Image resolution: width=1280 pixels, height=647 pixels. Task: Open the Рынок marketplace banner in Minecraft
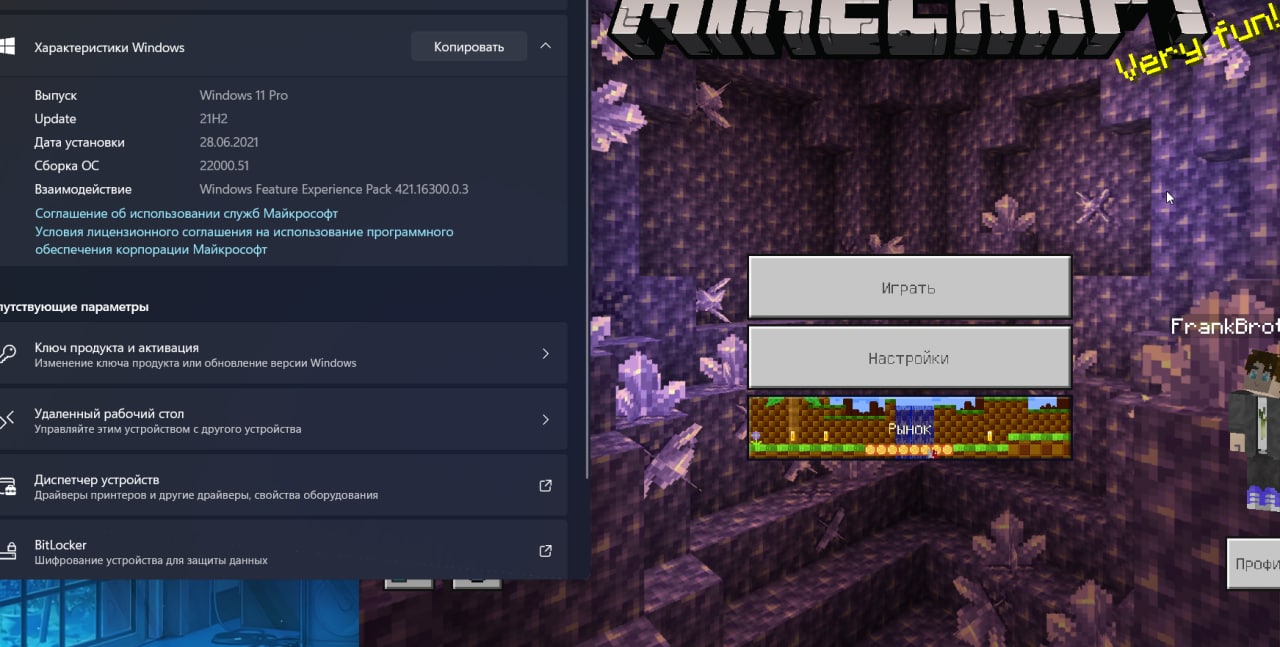pyautogui.click(x=909, y=428)
